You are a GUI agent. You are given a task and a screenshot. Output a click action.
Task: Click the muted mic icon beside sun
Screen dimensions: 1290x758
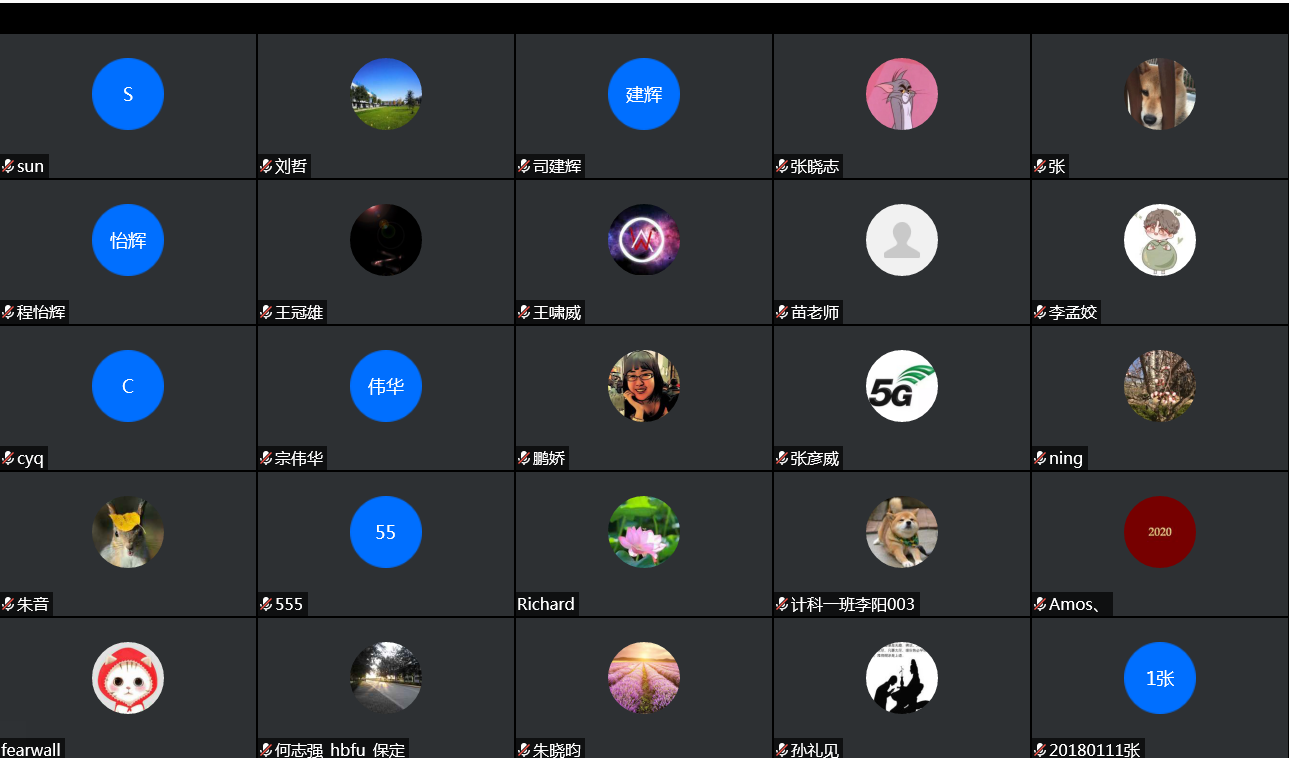click(8, 166)
